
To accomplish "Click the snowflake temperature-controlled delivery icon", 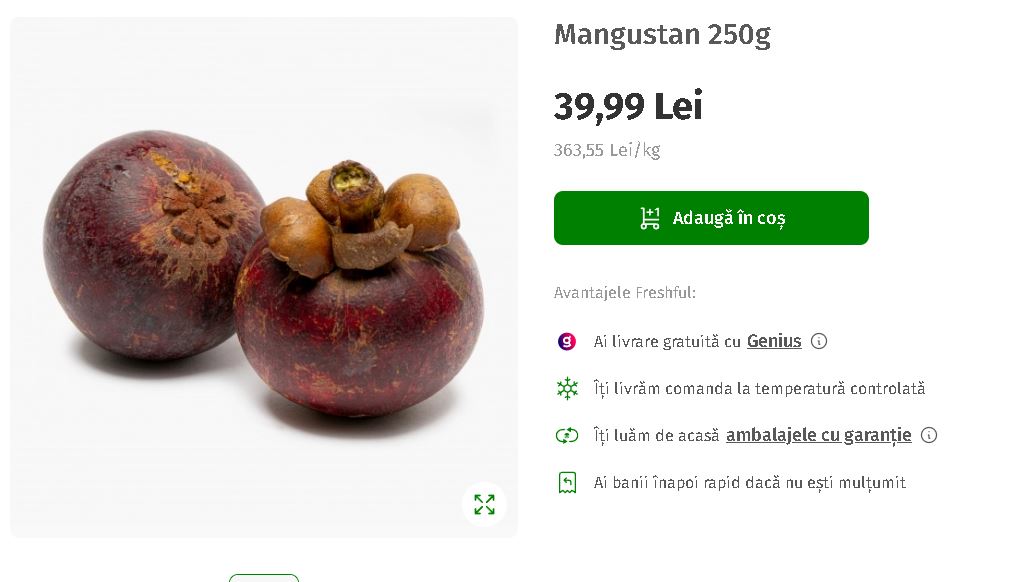I will tap(567, 388).
